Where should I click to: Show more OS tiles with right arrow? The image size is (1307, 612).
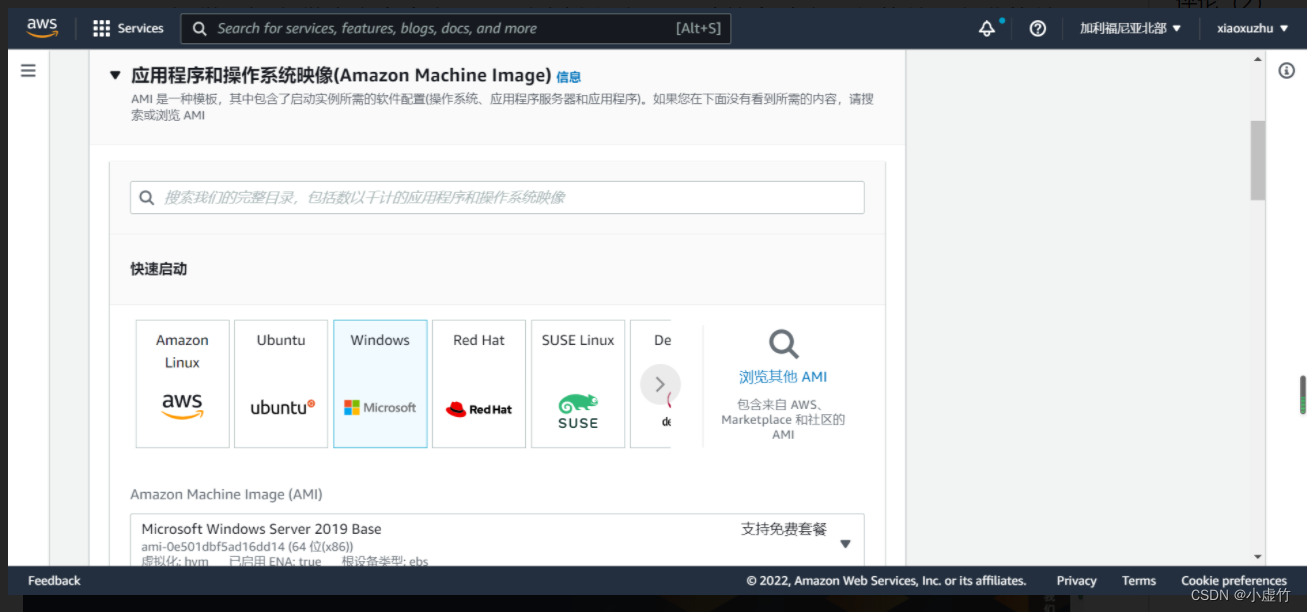(660, 384)
